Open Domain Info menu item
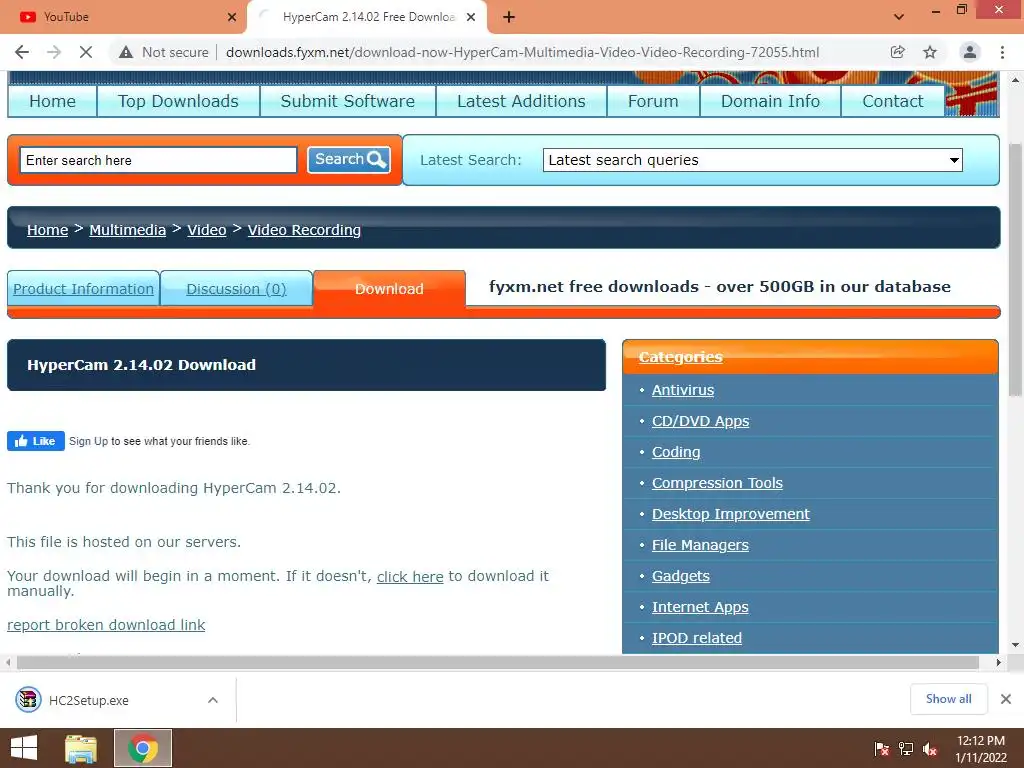This screenshot has height=768, width=1024. click(x=770, y=101)
